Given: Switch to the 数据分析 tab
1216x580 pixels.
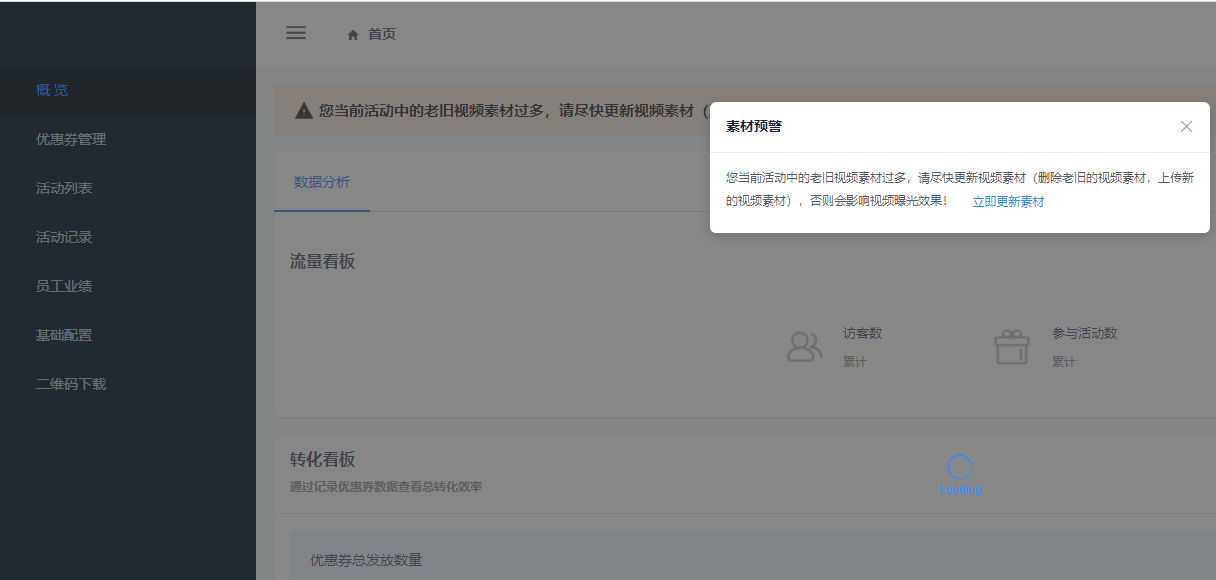Looking at the screenshot, I should (x=322, y=182).
